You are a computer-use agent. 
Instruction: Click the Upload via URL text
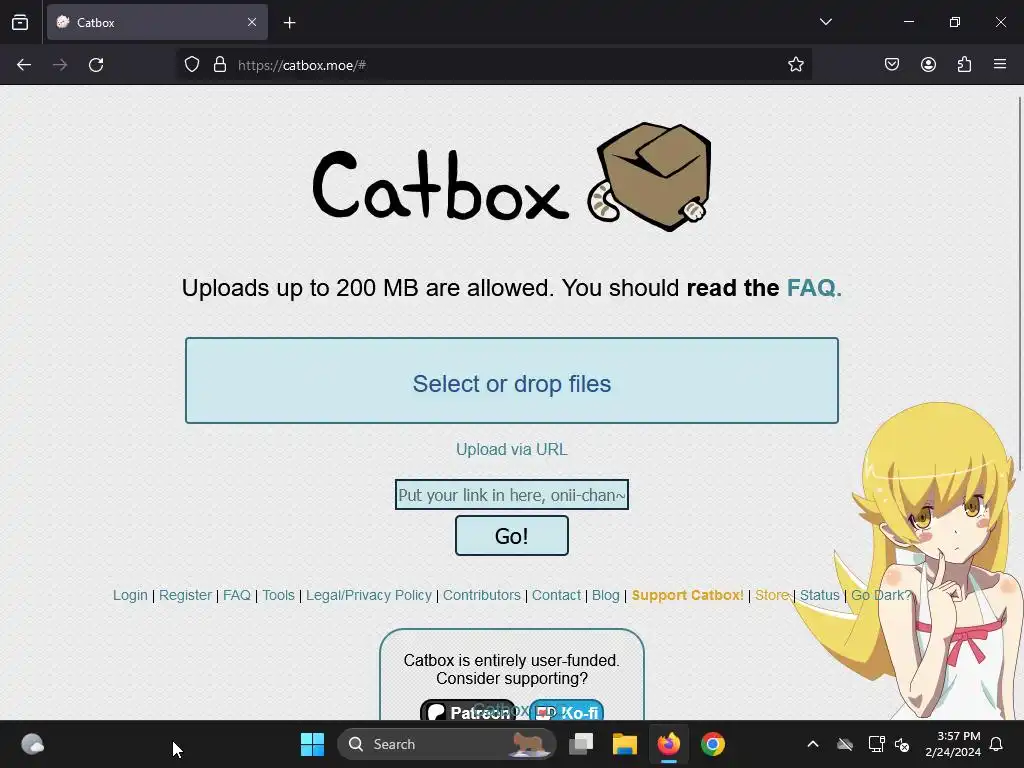click(512, 449)
